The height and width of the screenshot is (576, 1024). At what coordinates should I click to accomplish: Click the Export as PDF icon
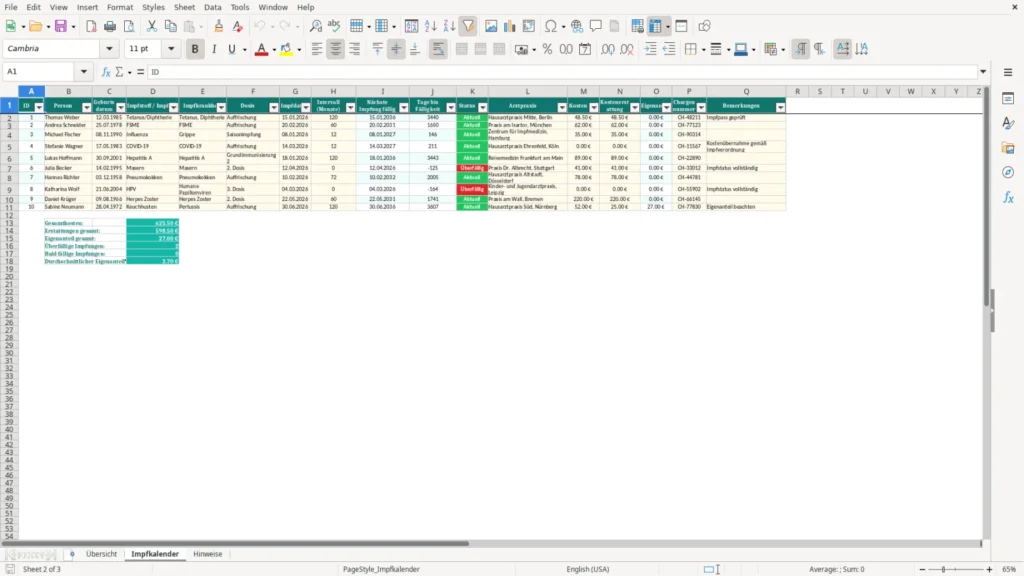(x=91, y=26)
